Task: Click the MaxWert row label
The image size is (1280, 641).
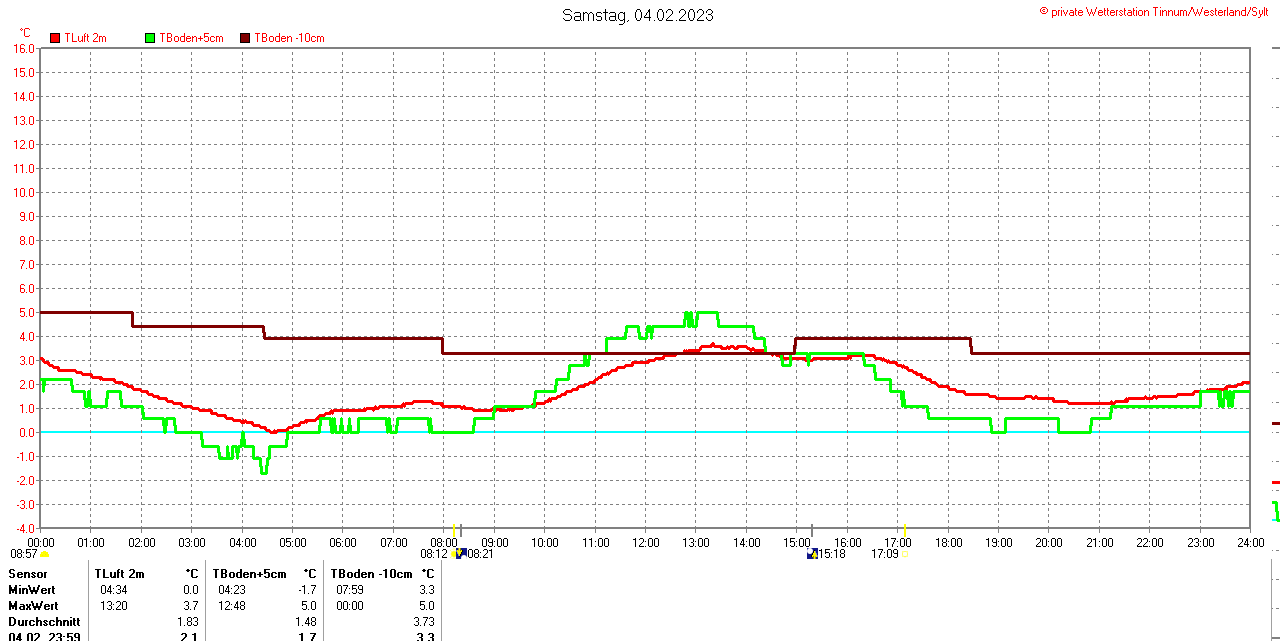Action: [34, 606]
